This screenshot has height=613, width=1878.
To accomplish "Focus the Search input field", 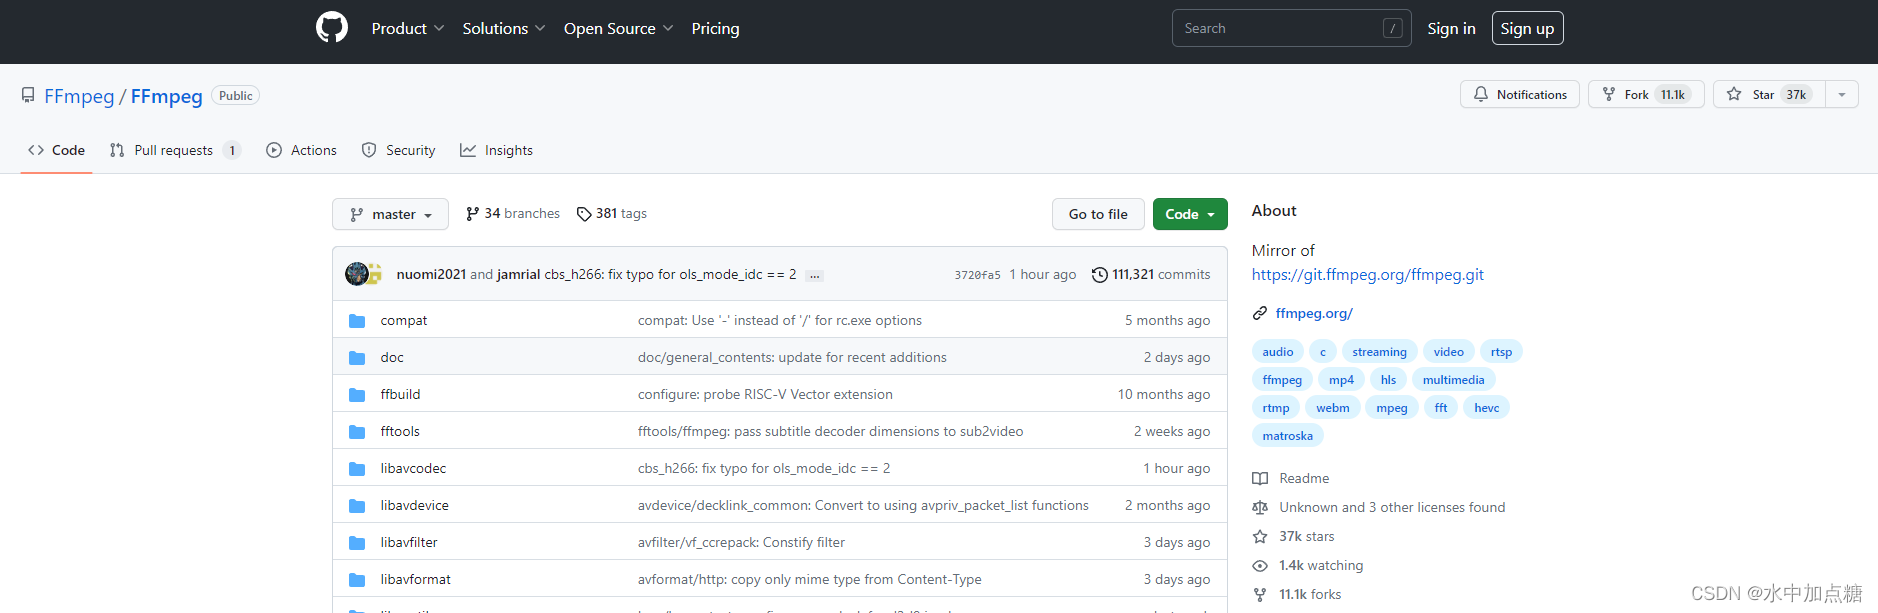I will (1291, 28).
